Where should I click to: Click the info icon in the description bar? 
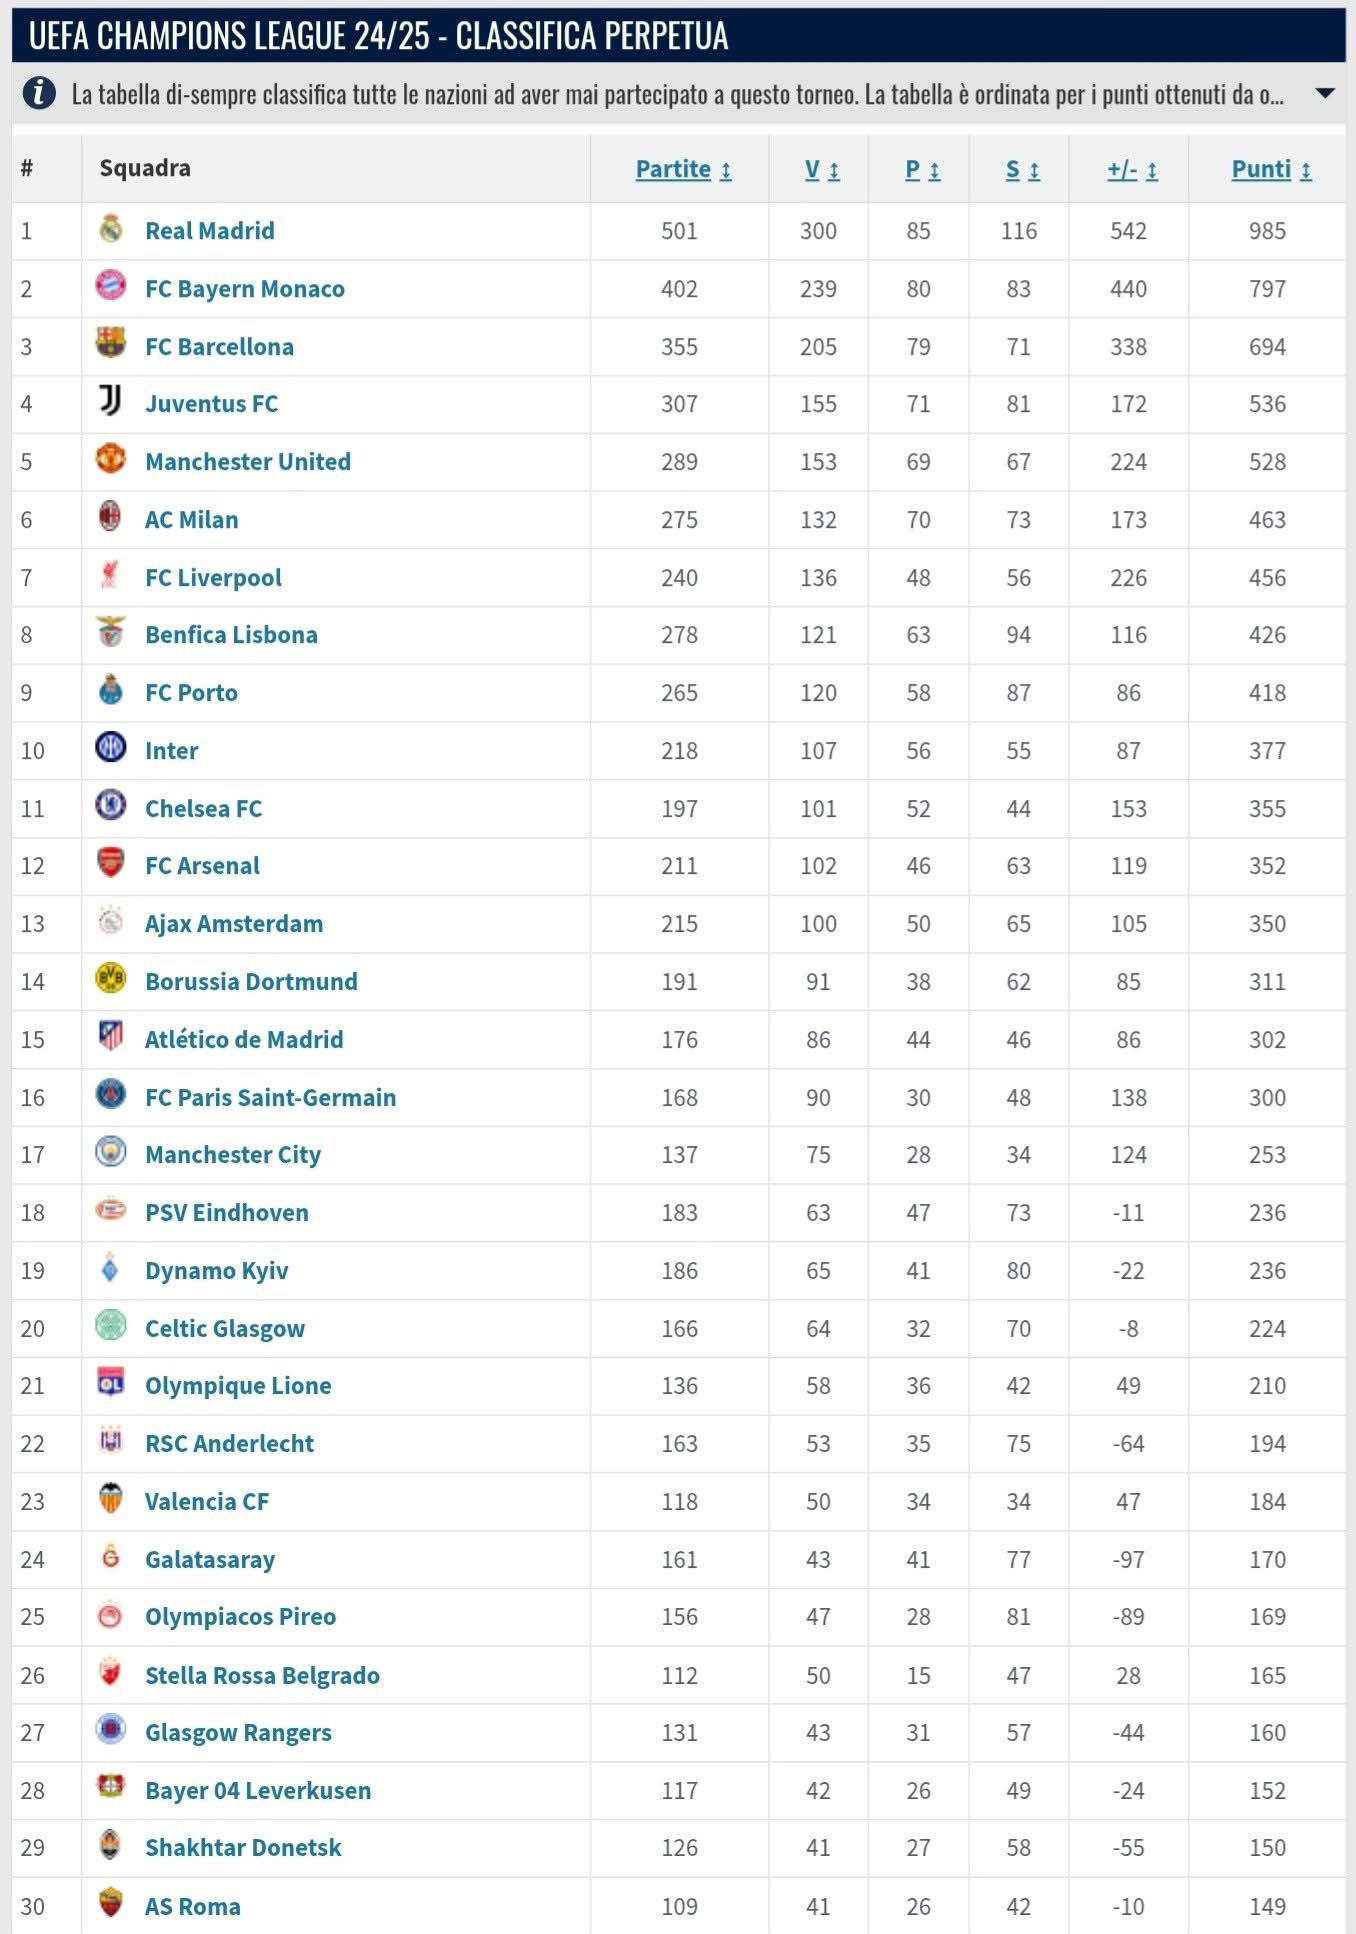(x=39, y=94)
